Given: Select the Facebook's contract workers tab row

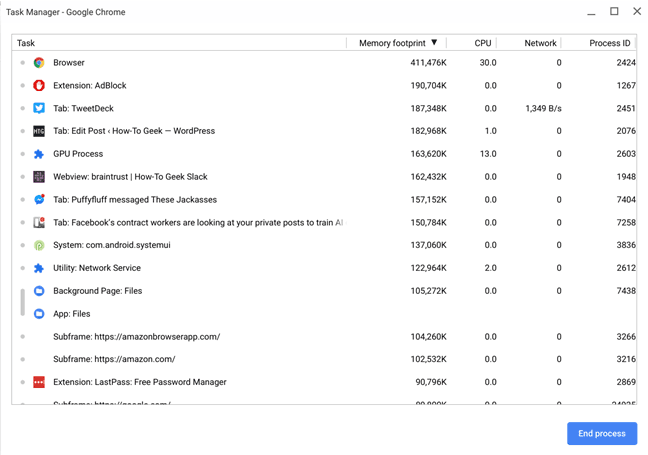Looking at the screenshot, I should (324, 222).
